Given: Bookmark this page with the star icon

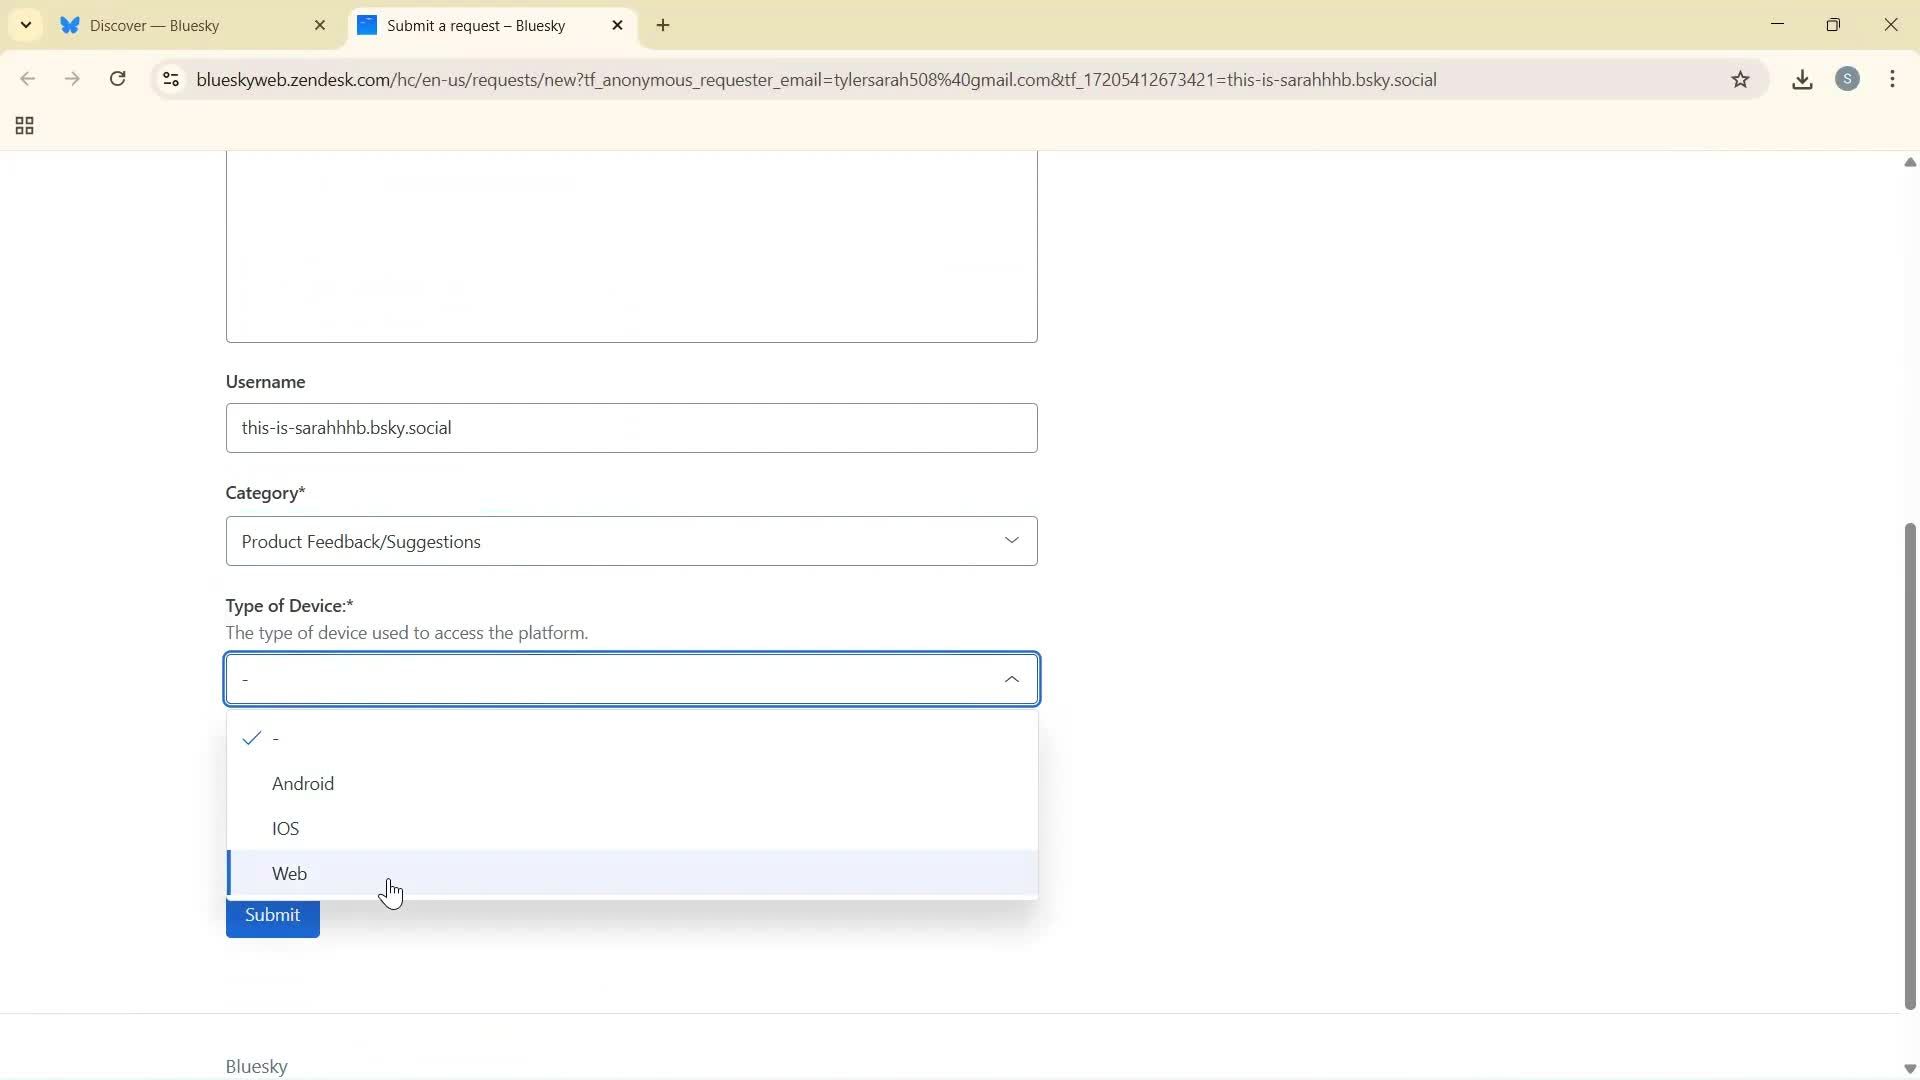Looking at the screenshot, I should 1741,79.
